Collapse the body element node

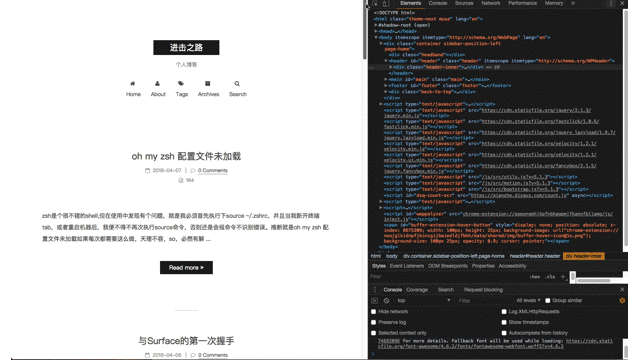coord(376,37)
